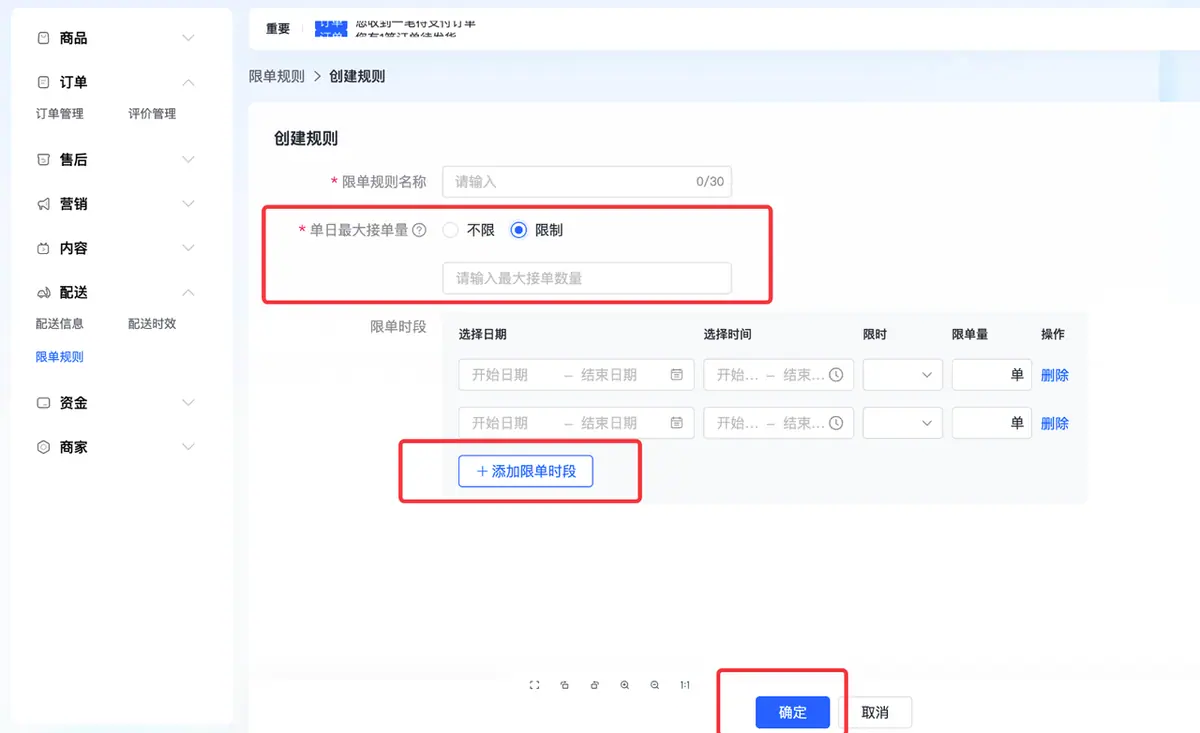Click 删除 in the second time slot row

click(x=1055, y=423)
